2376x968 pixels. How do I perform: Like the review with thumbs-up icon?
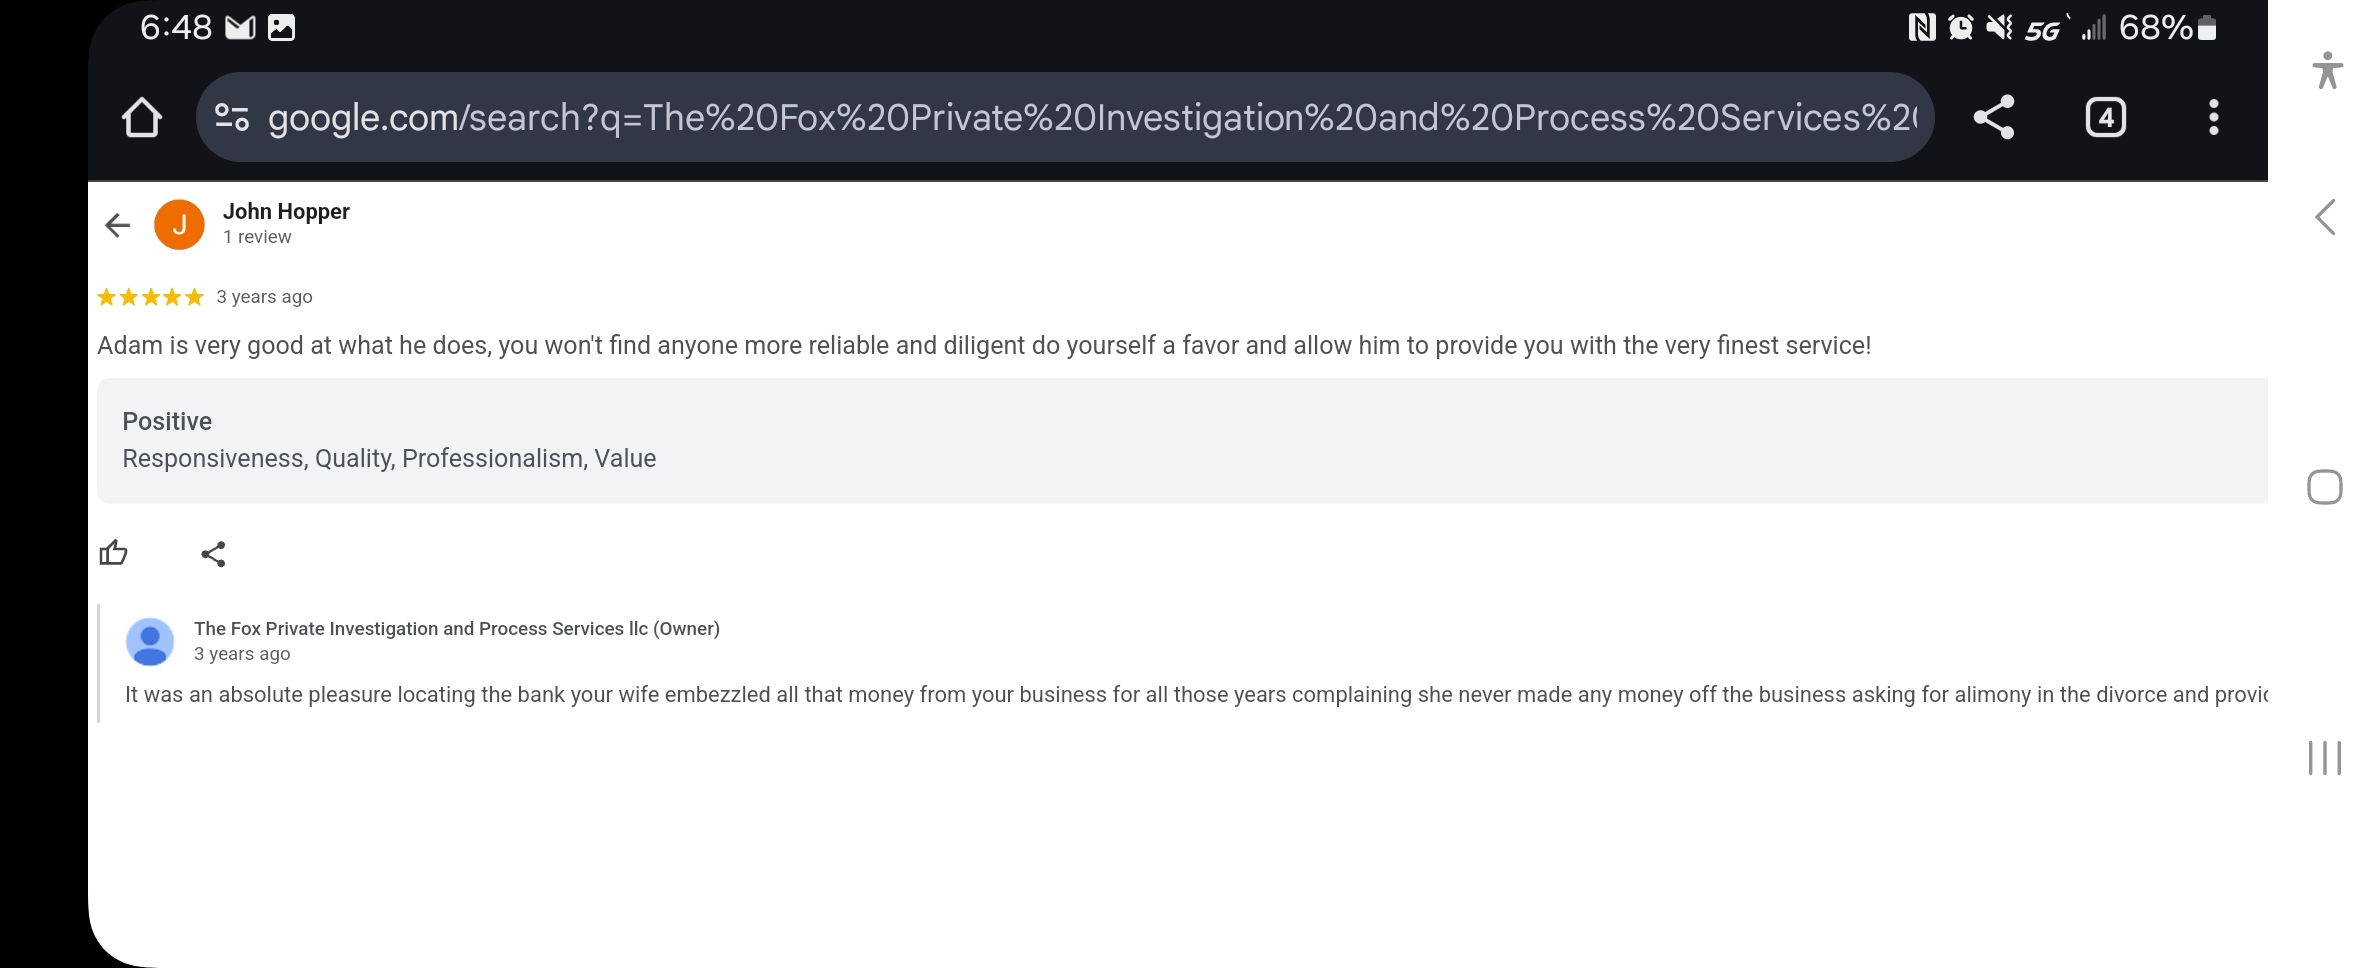(114, 553)
